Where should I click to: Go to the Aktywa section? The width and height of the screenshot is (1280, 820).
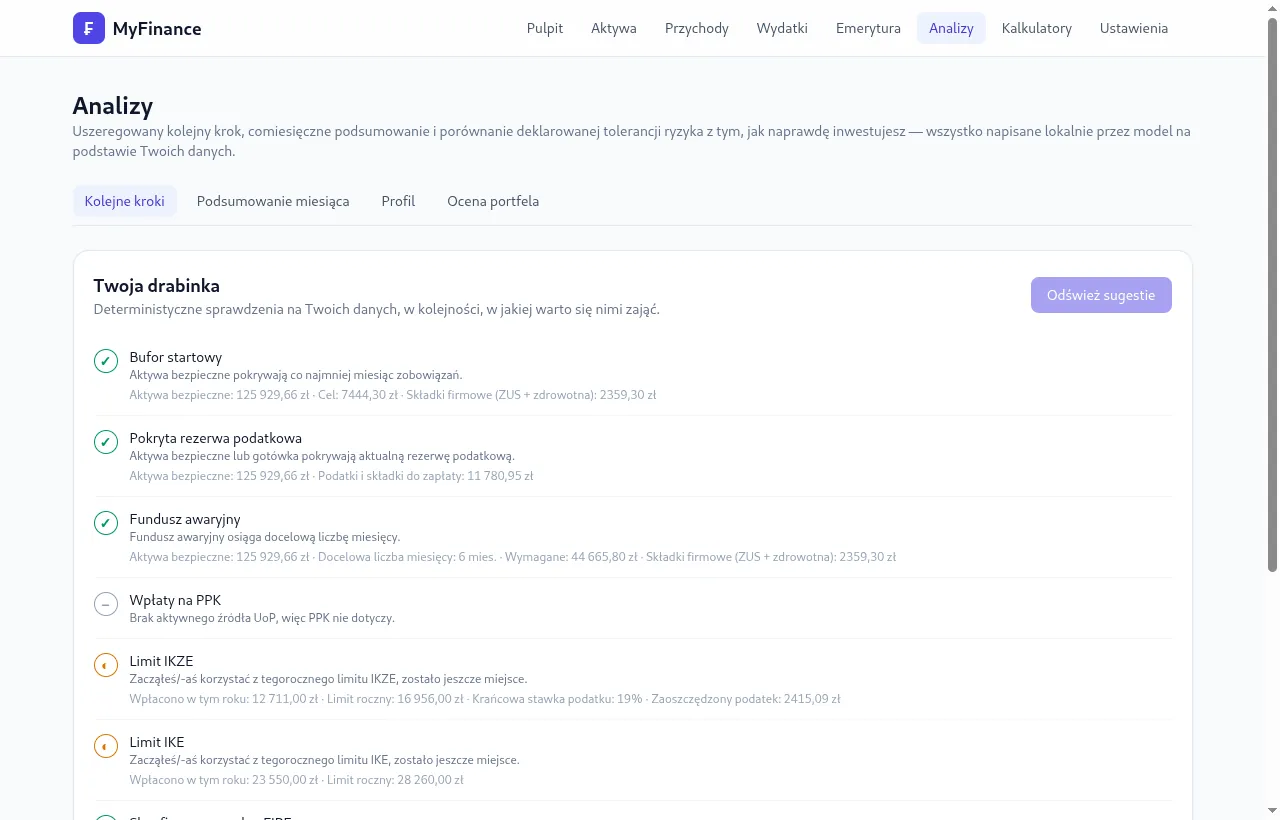point(614,28)
